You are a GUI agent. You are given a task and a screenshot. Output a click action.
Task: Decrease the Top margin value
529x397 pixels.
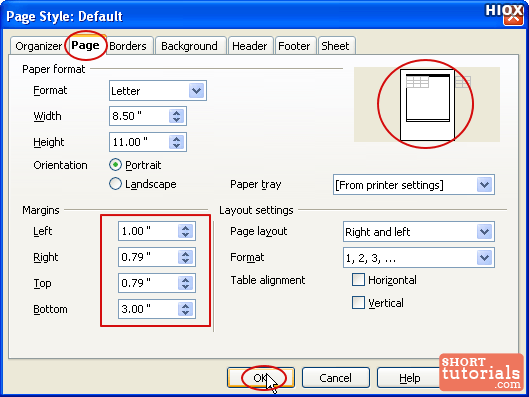coord(186,287)
